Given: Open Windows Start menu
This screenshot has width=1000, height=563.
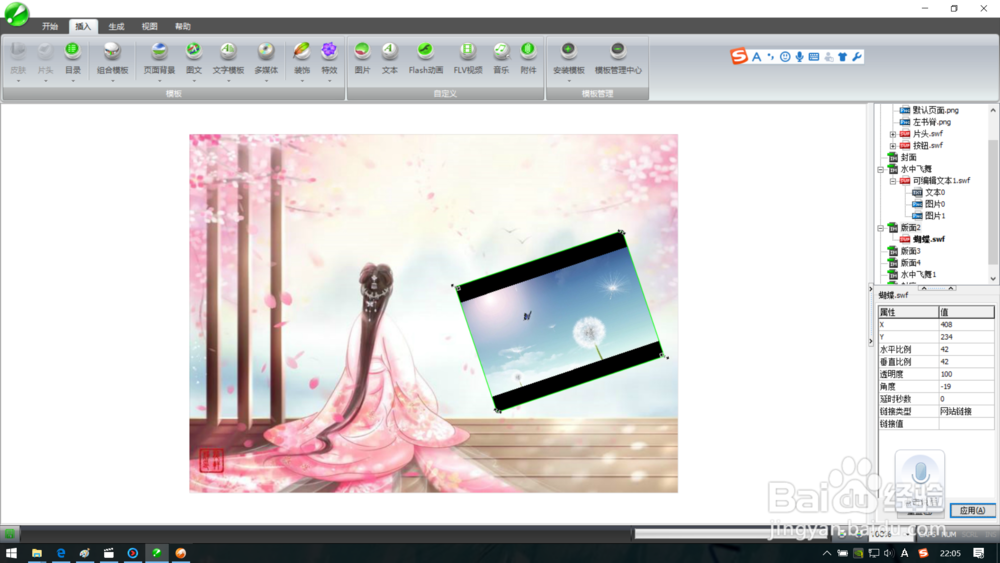Looking at the screenshot, I should (x=11, y=553).
